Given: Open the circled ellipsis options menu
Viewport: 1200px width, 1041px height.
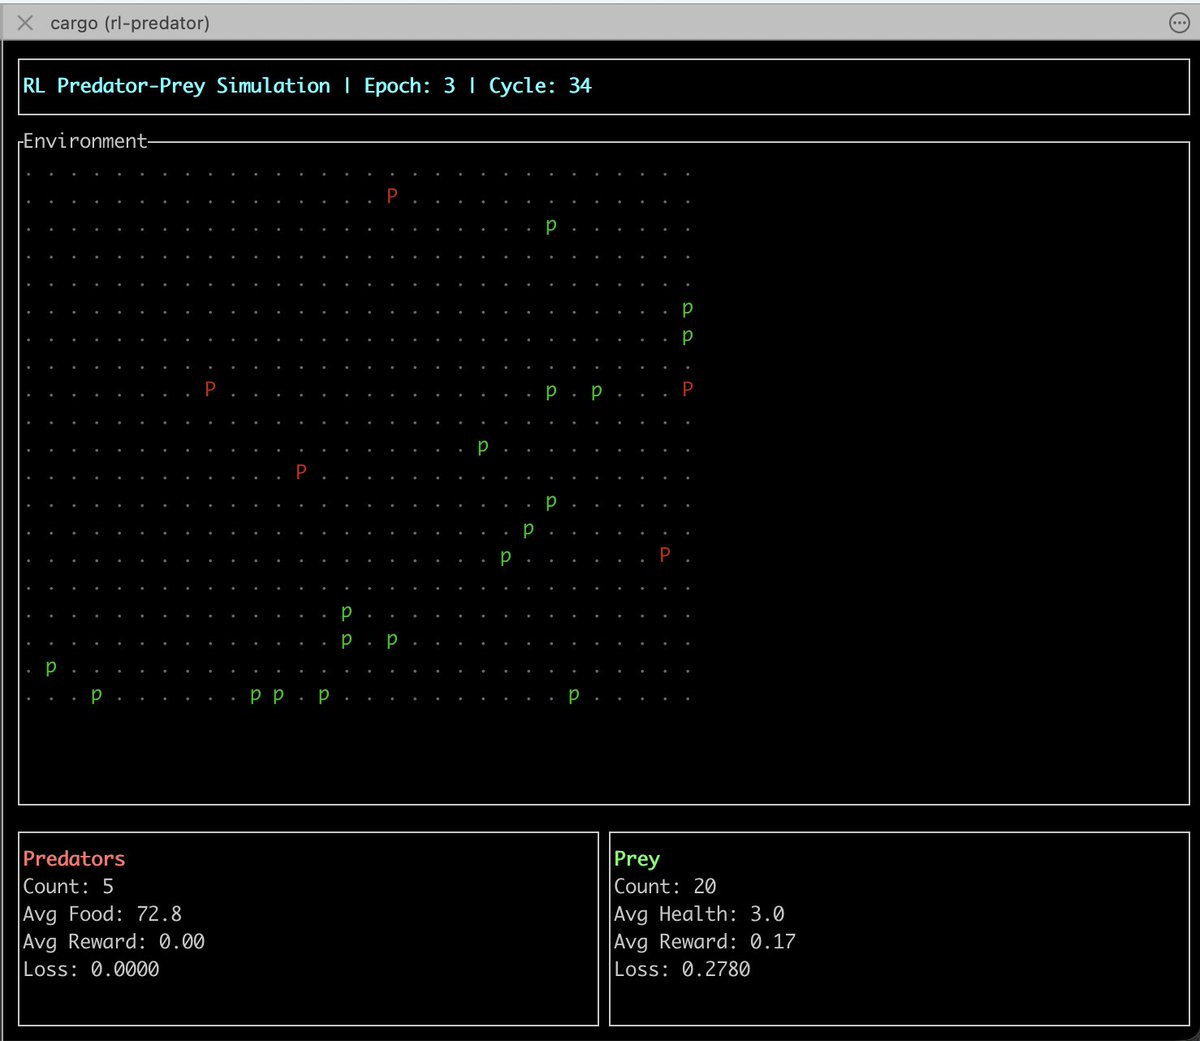Looking at the screenshot, I should tap(1179, 23).
